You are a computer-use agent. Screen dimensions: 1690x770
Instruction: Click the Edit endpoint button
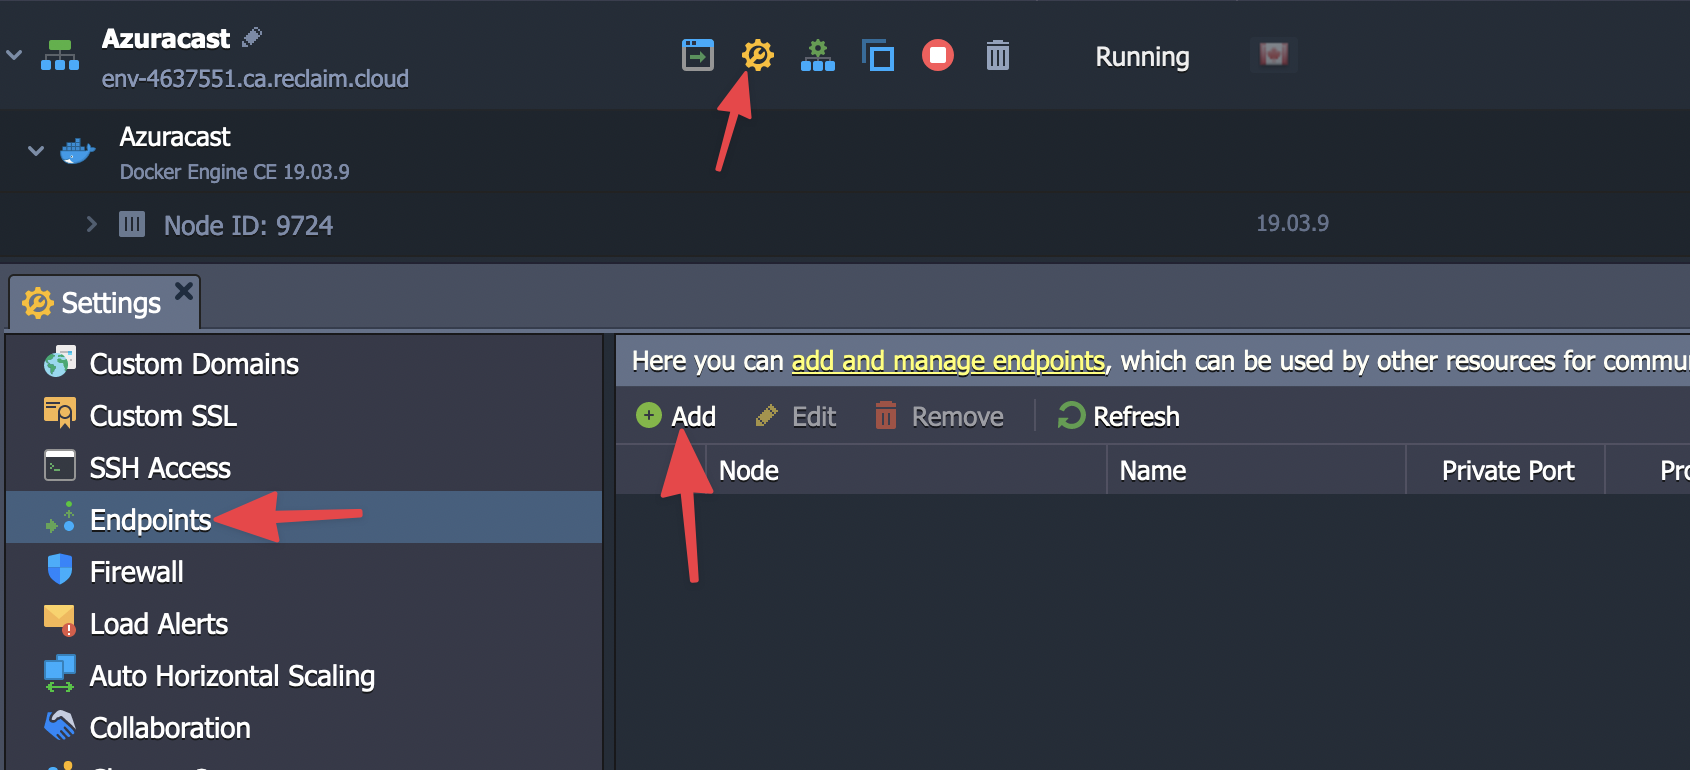[x=795, y=416]
